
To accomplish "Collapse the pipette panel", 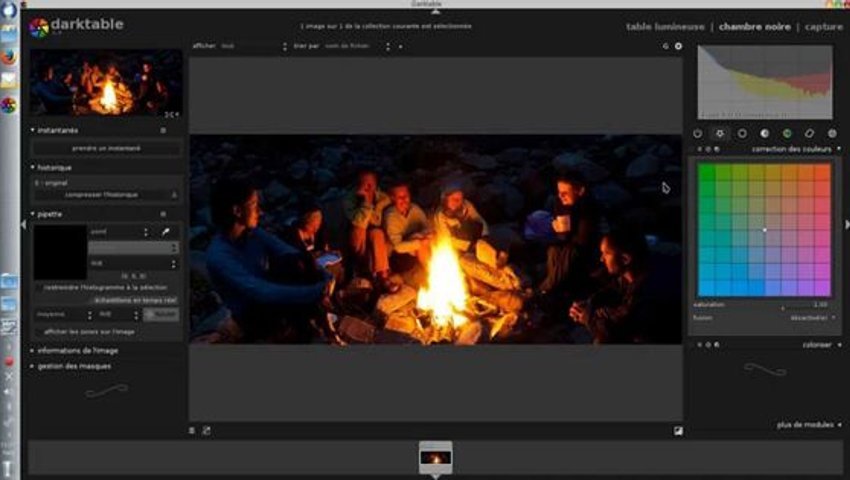I will pyautogui.click(x=33, y=214).
